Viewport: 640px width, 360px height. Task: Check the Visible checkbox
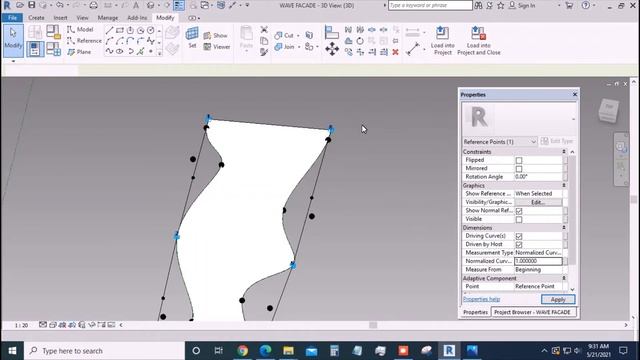point(519,219)
